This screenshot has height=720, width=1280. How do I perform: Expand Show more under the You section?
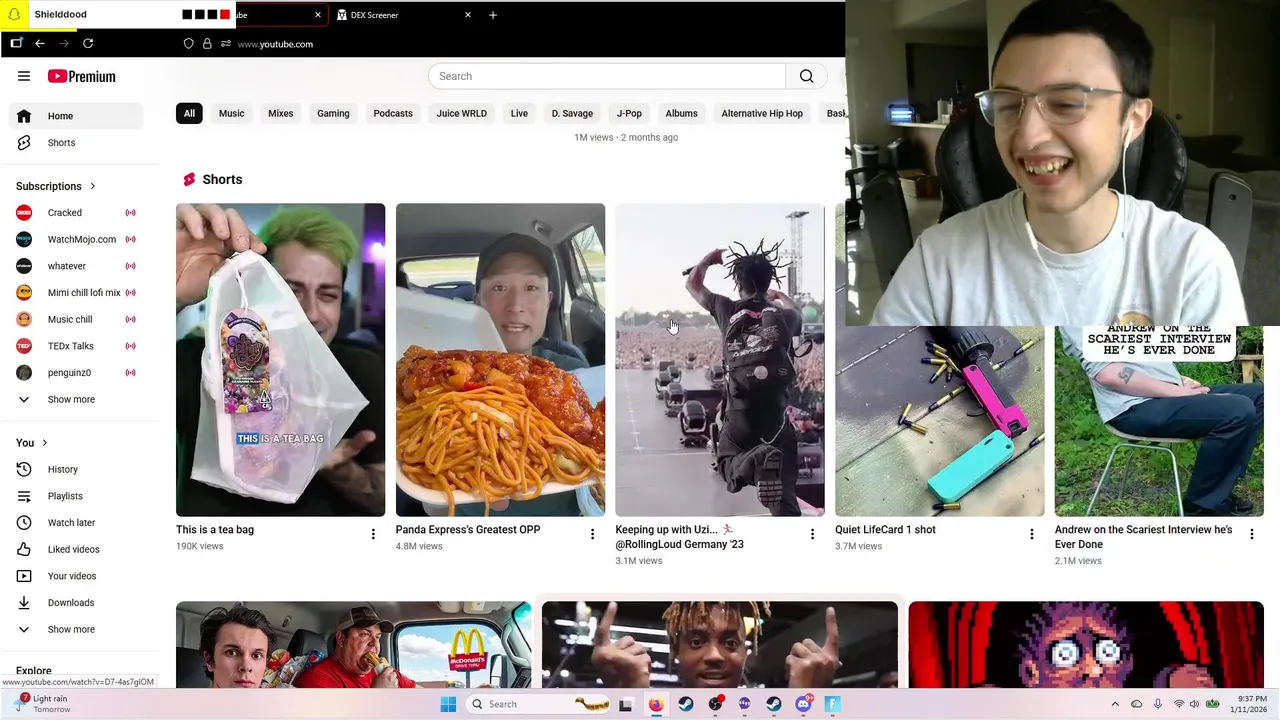pos(76,629)
